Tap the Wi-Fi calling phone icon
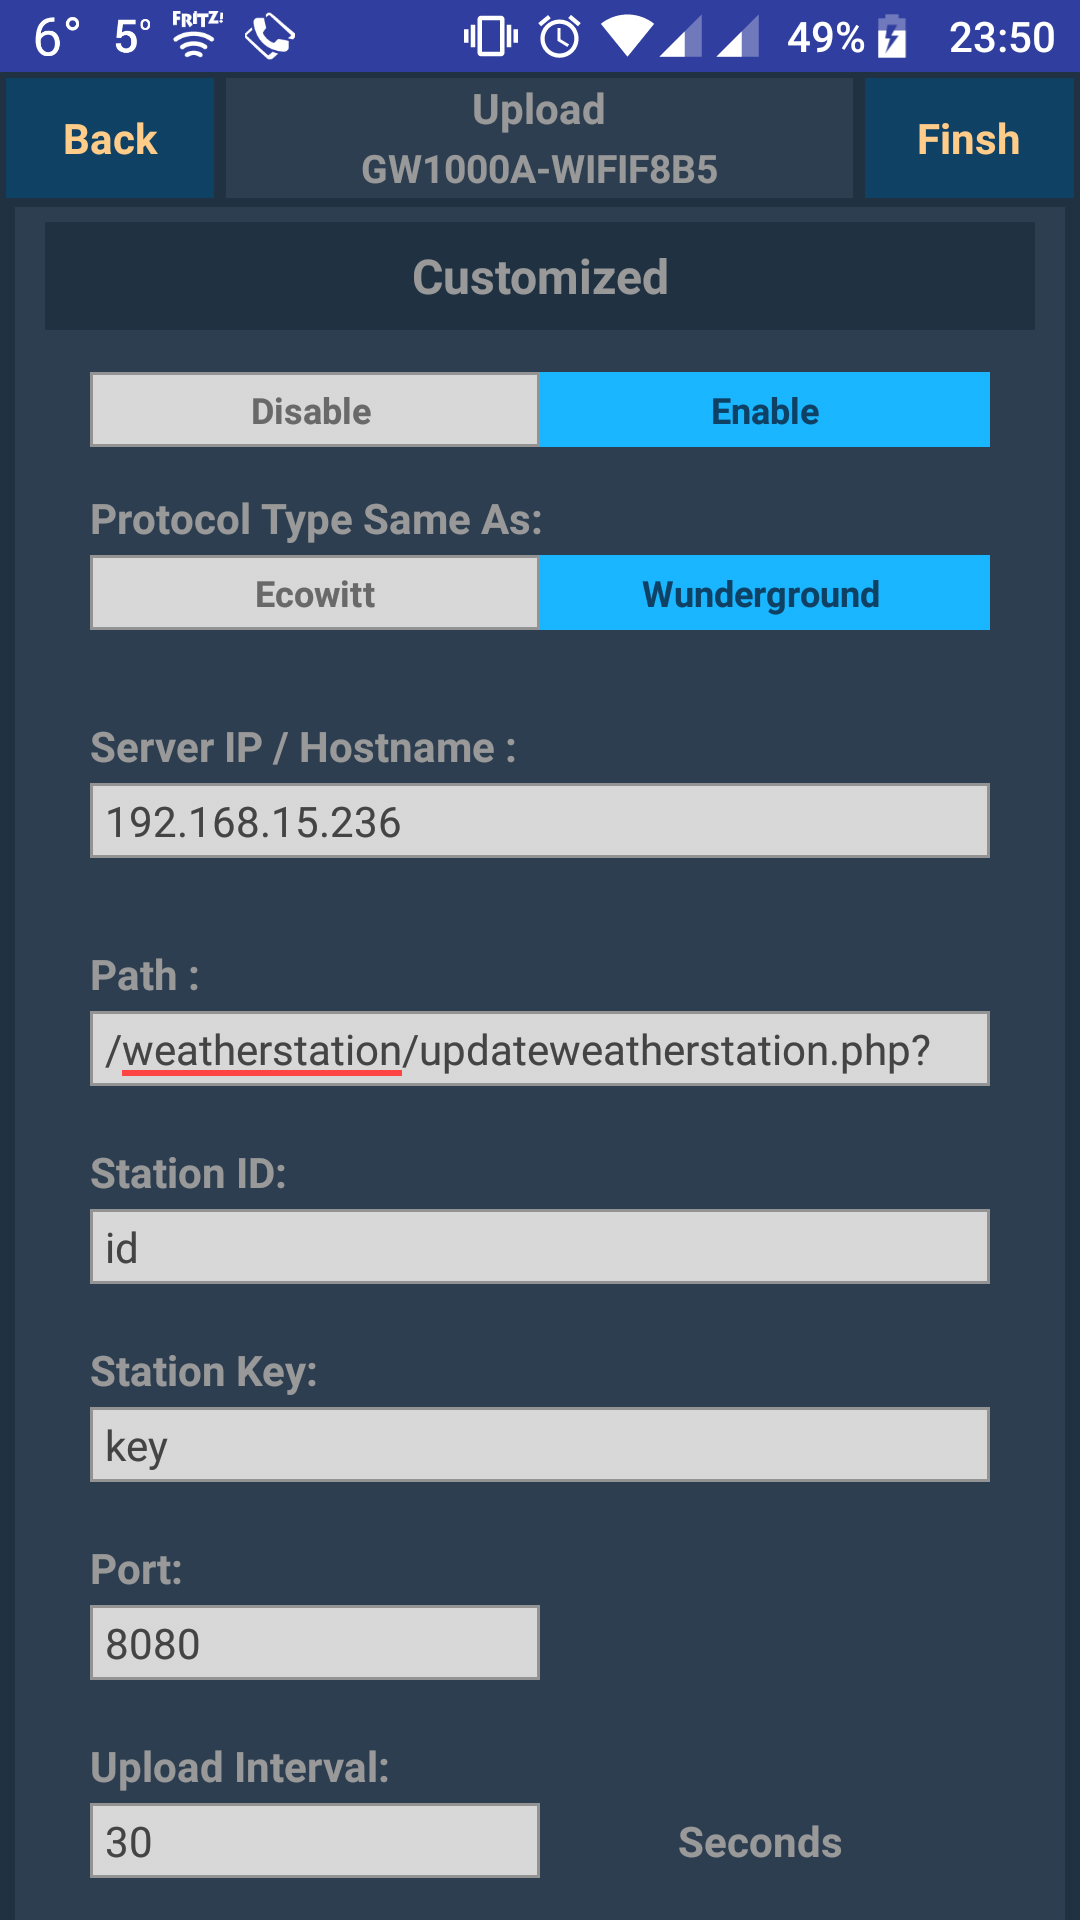This screenshot has width=1080, height=1920. (x=269, y=37)
